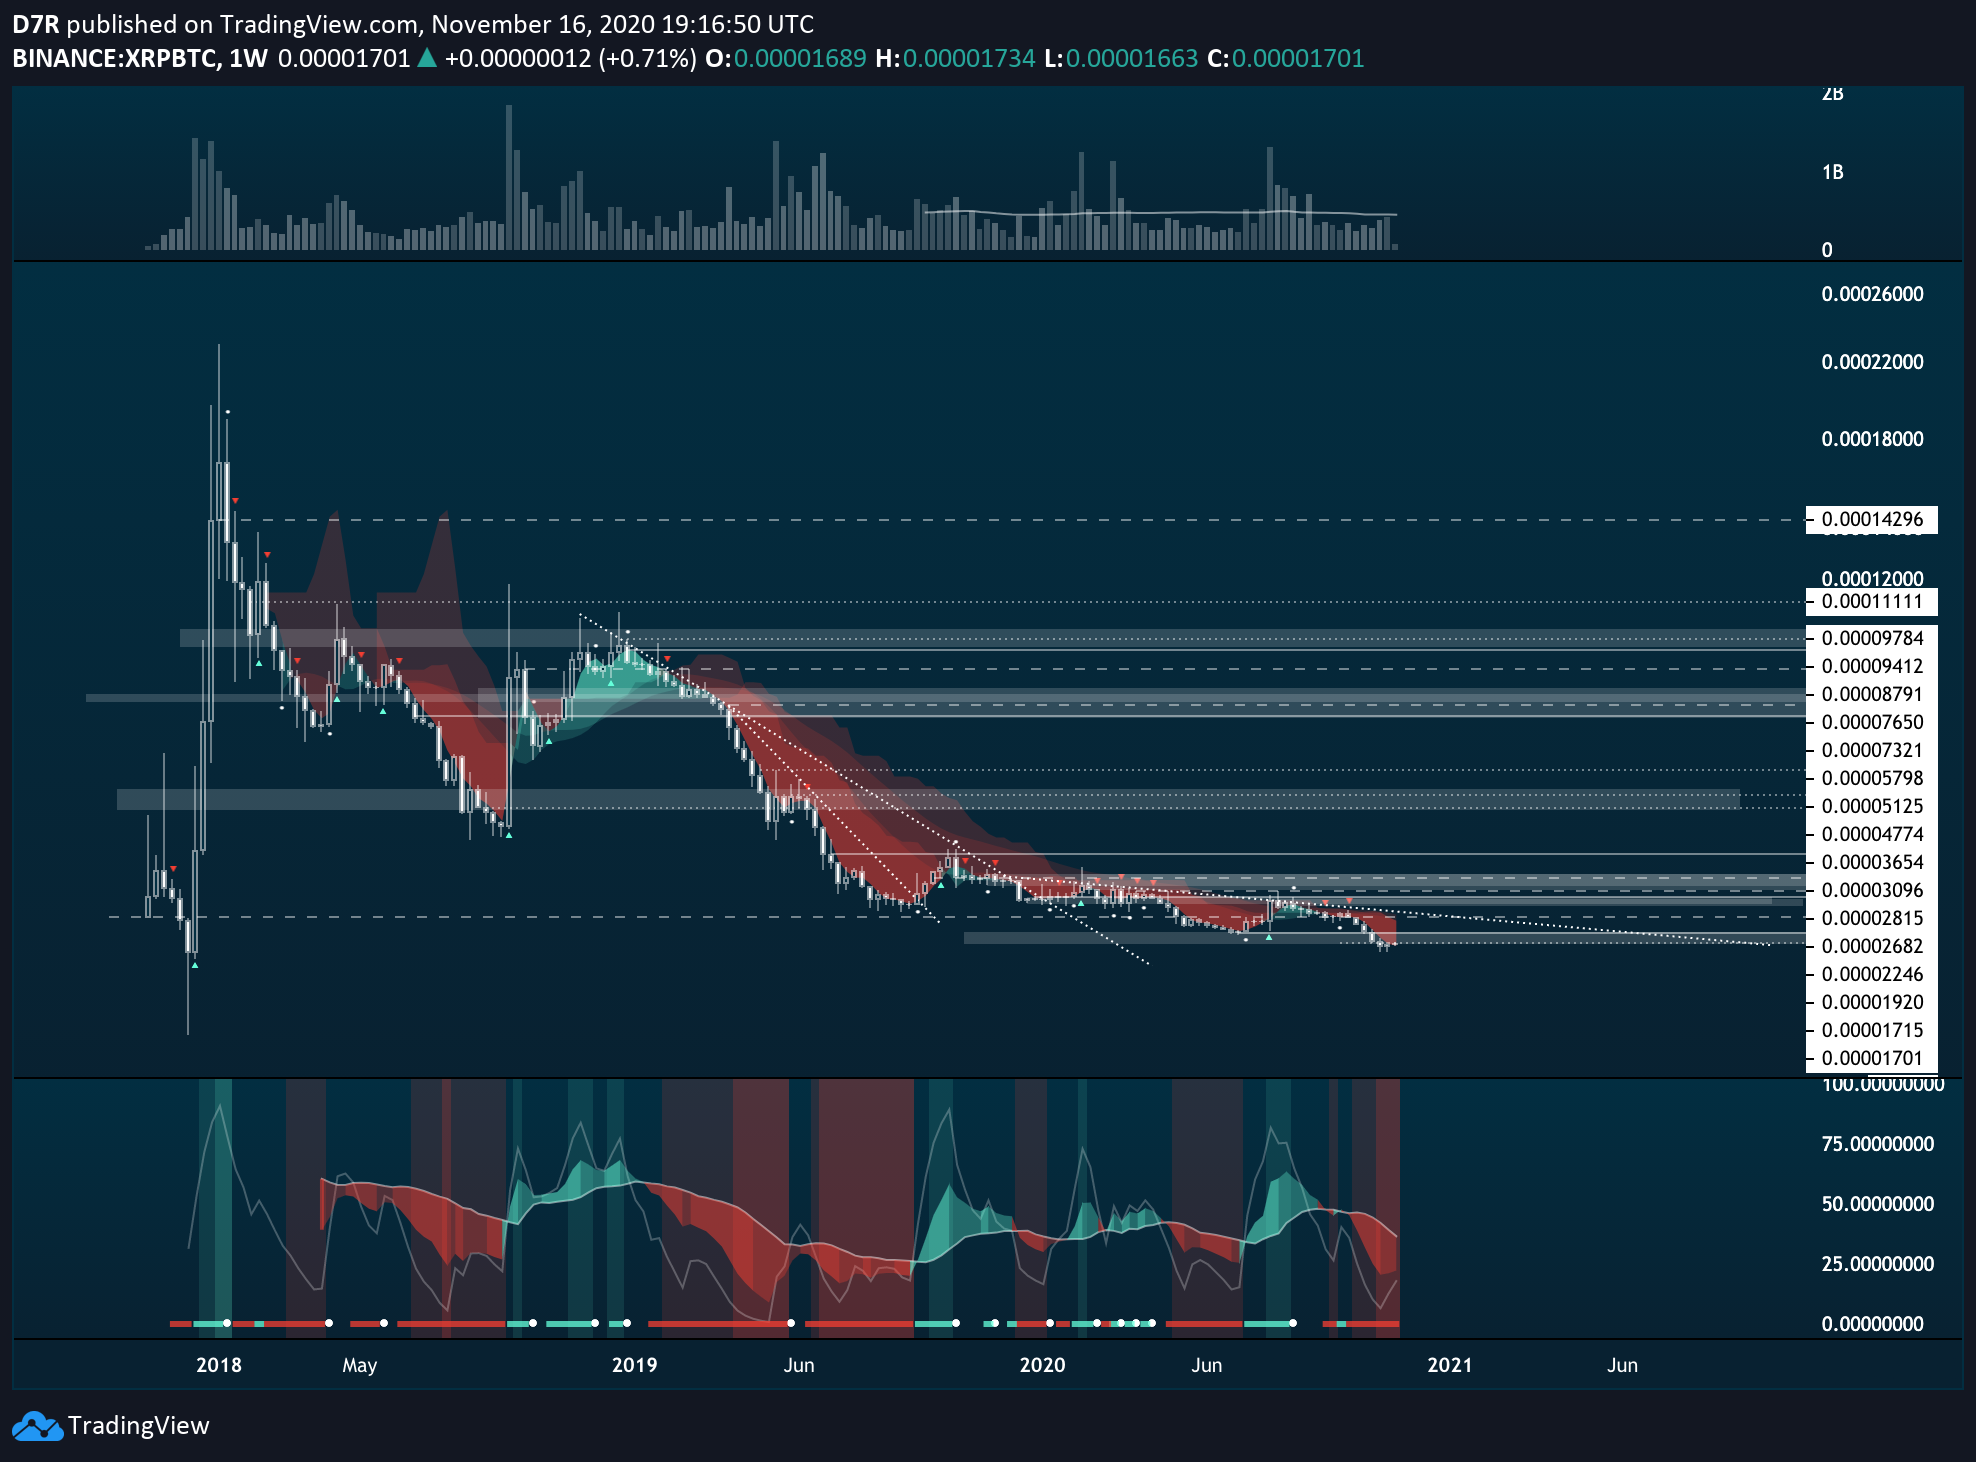Image resolution: width=1976 pixels, height=1462 pixels.
Task: Click the 0.00018000 axis value
Action: 1872,439
